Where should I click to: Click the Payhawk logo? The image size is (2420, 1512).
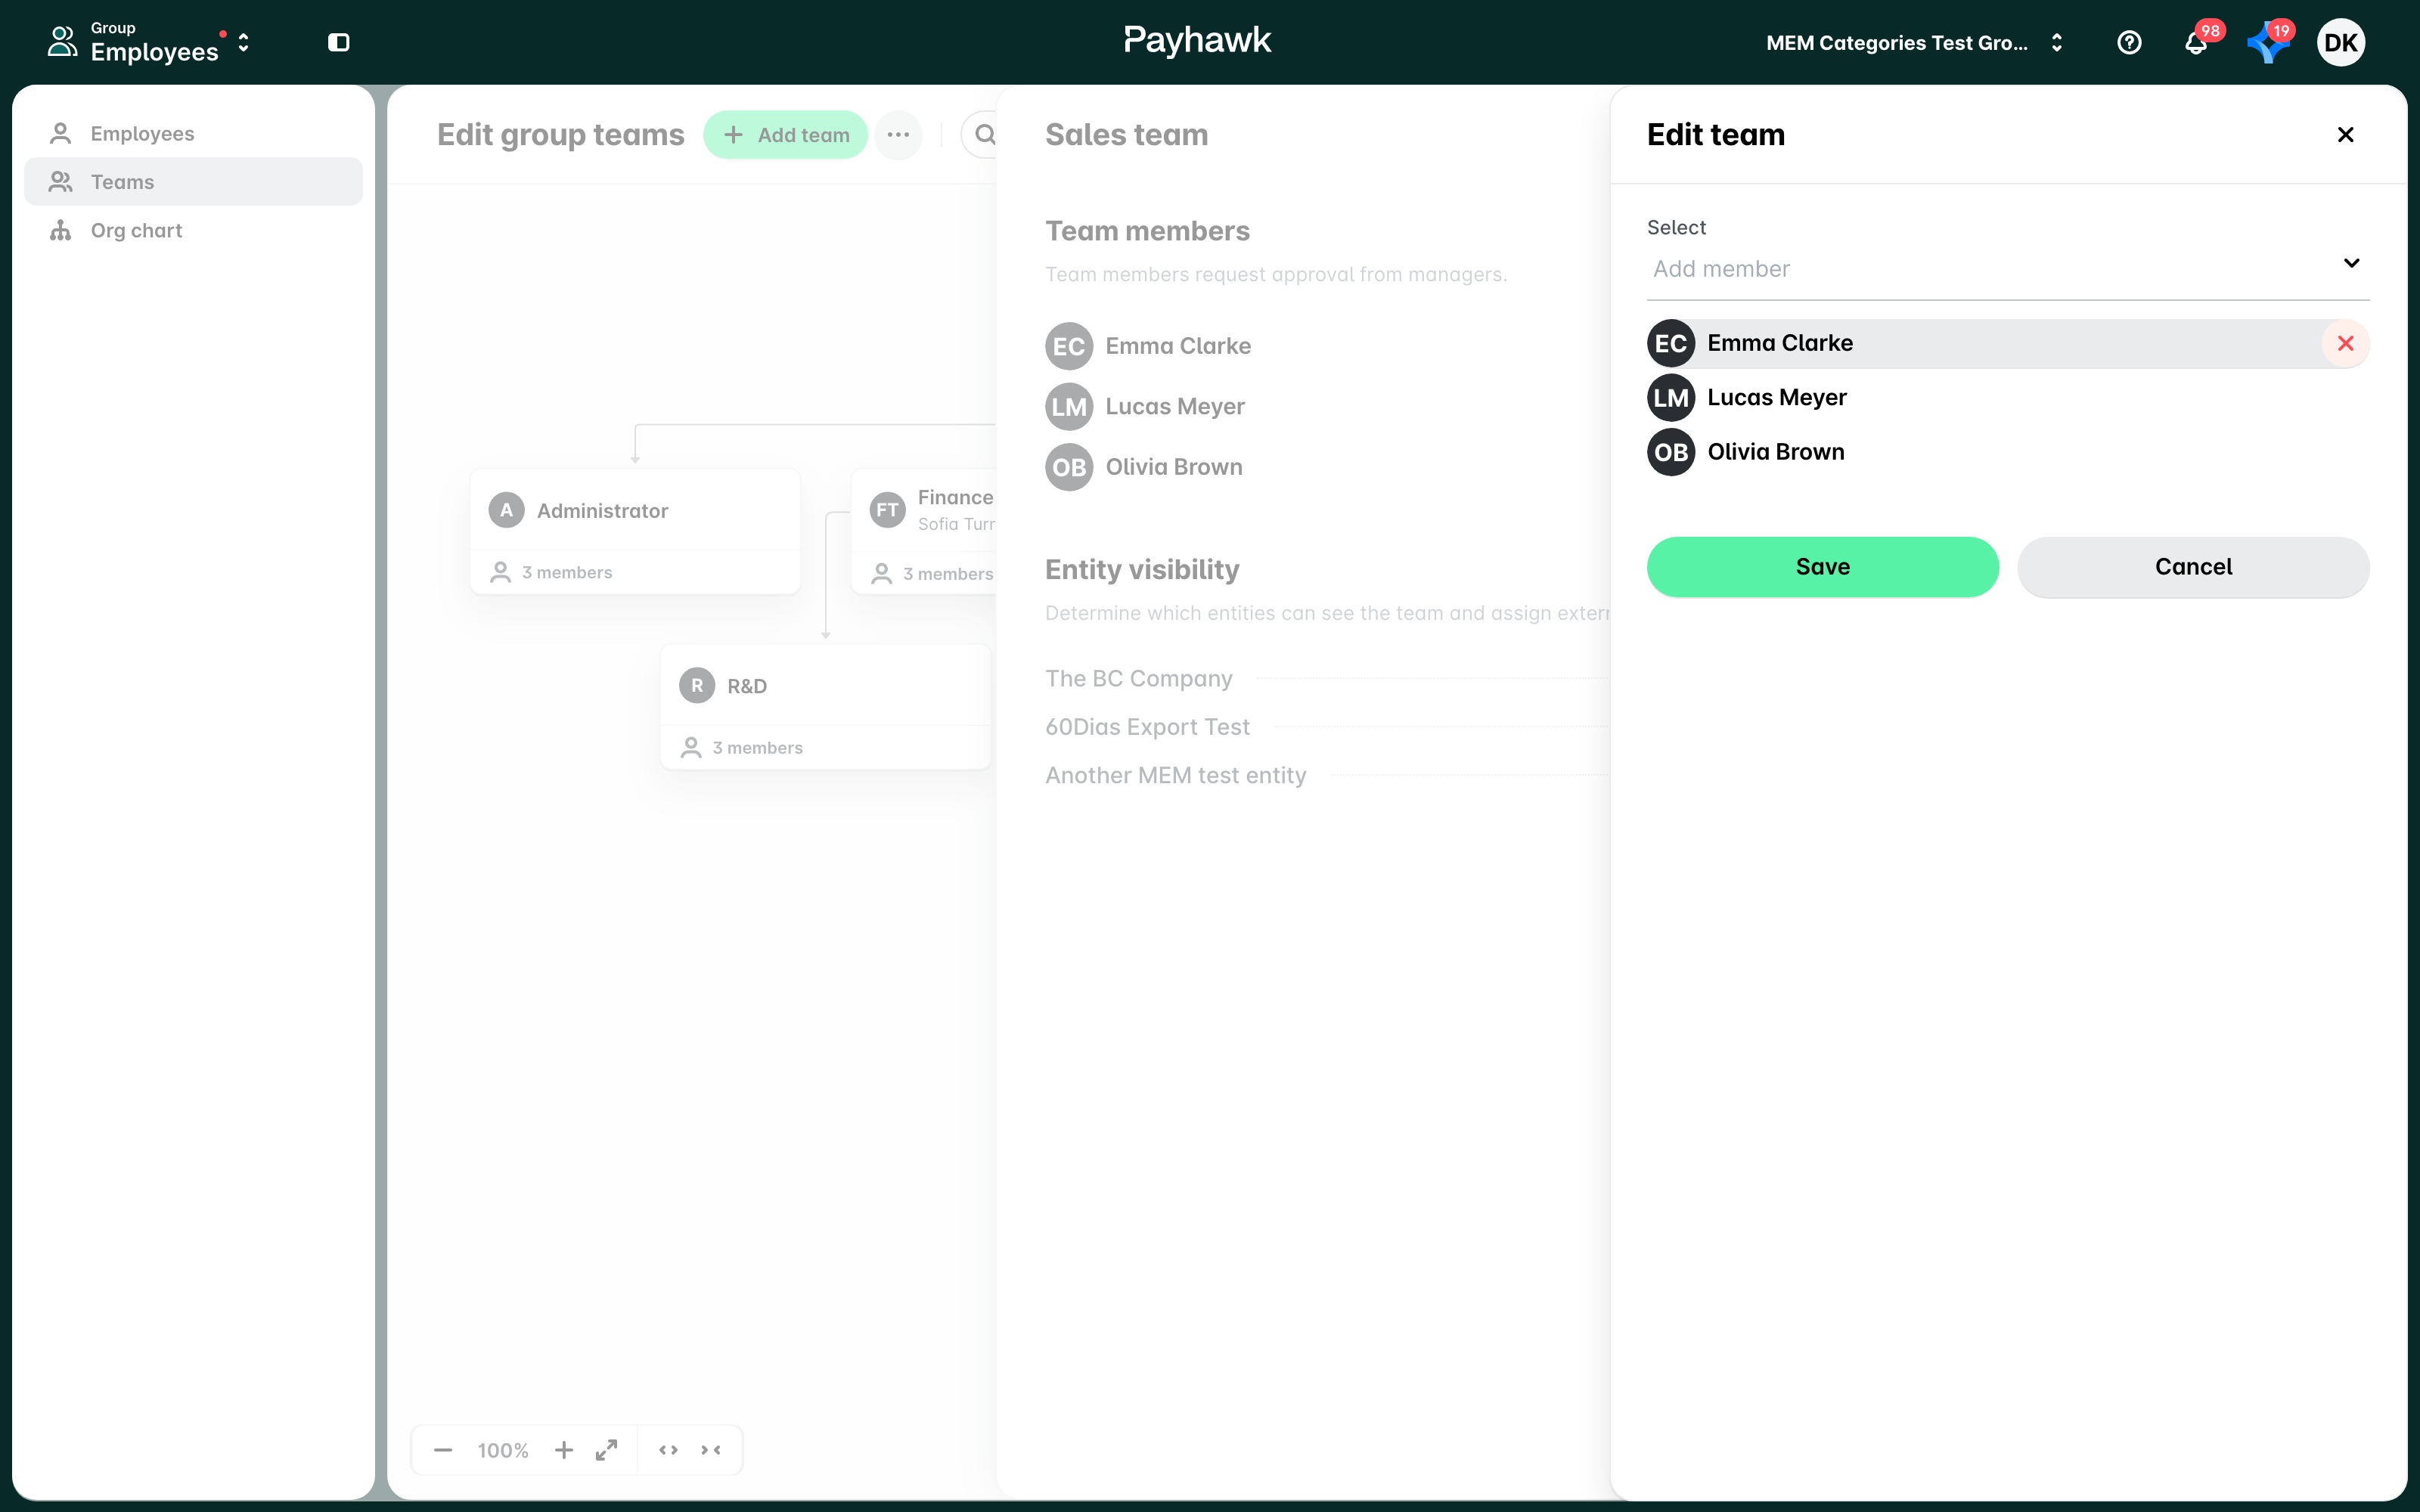(x=1197, y=40)
